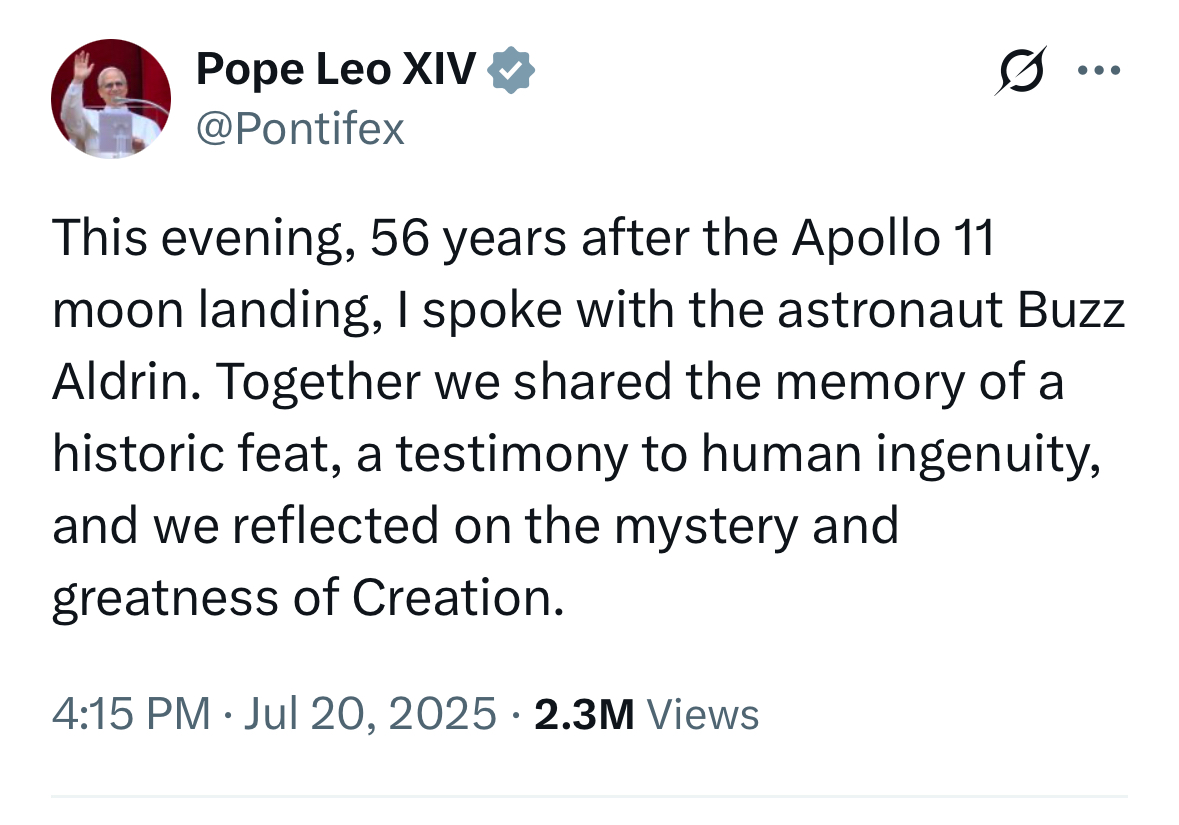
Task: Open Pope Leo XIV's profile picture
Action: (x=111, y=99)
